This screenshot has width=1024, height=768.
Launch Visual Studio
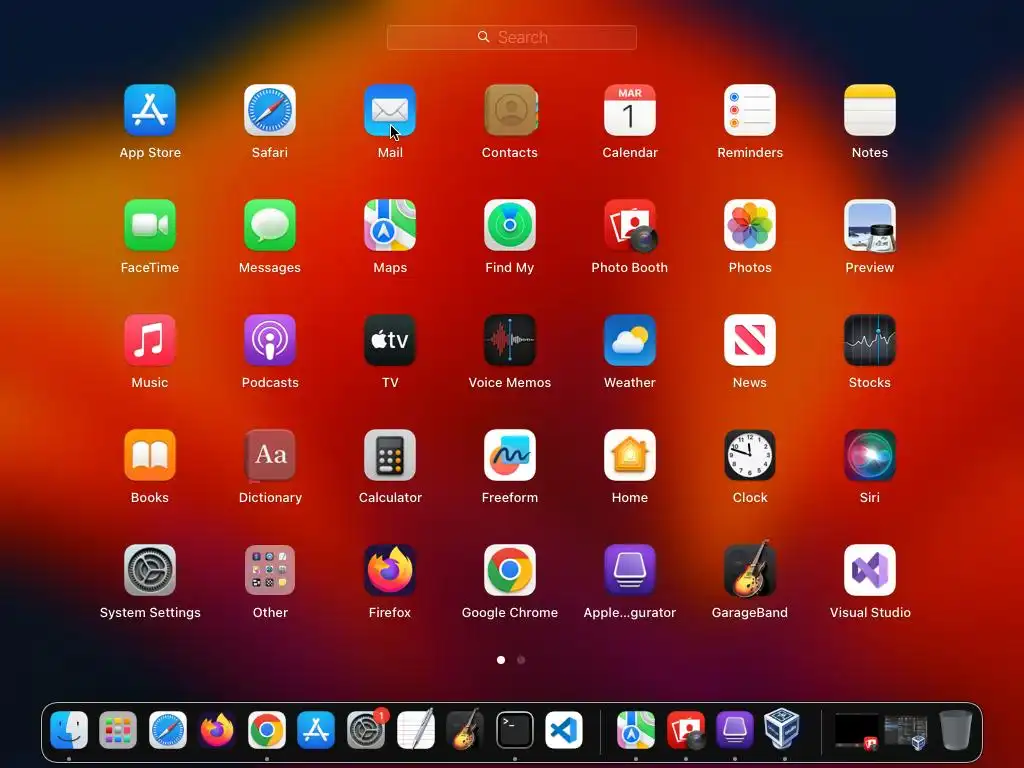(870, 570)
